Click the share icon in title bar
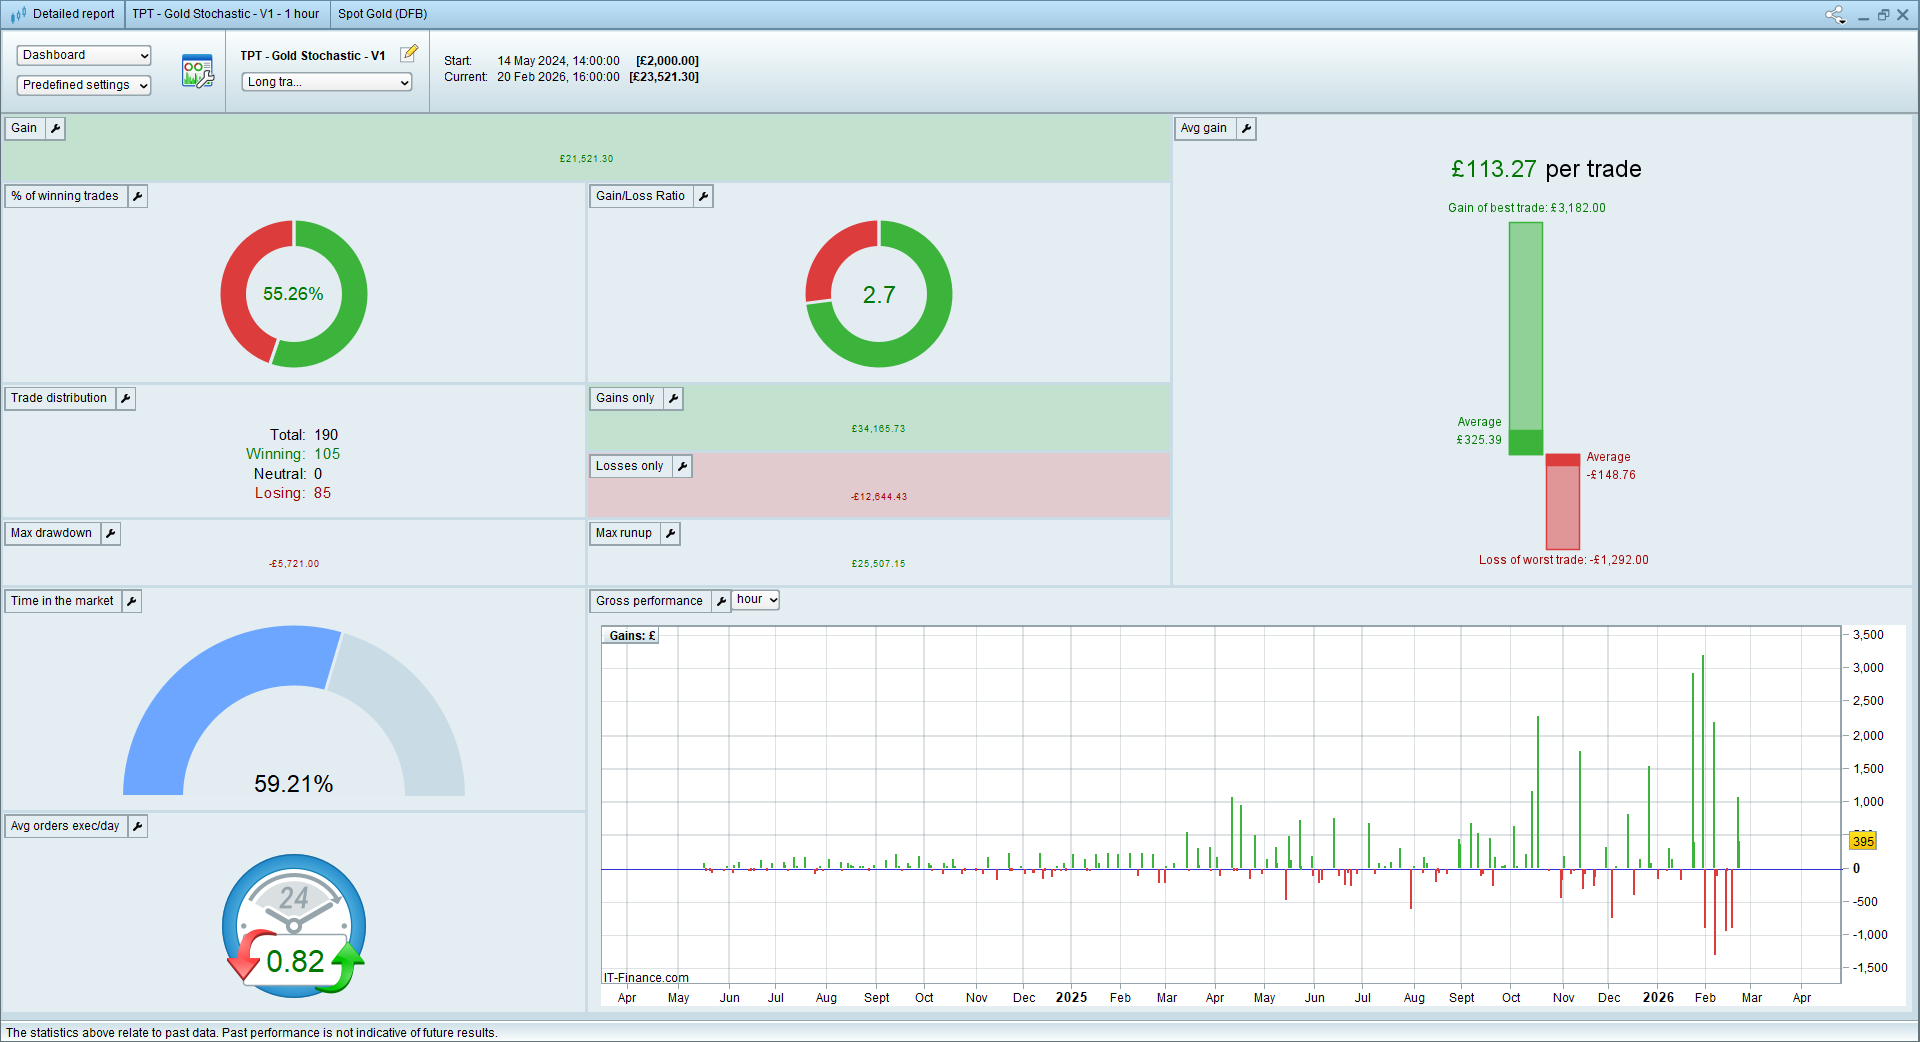 [x=1835, y=14]
